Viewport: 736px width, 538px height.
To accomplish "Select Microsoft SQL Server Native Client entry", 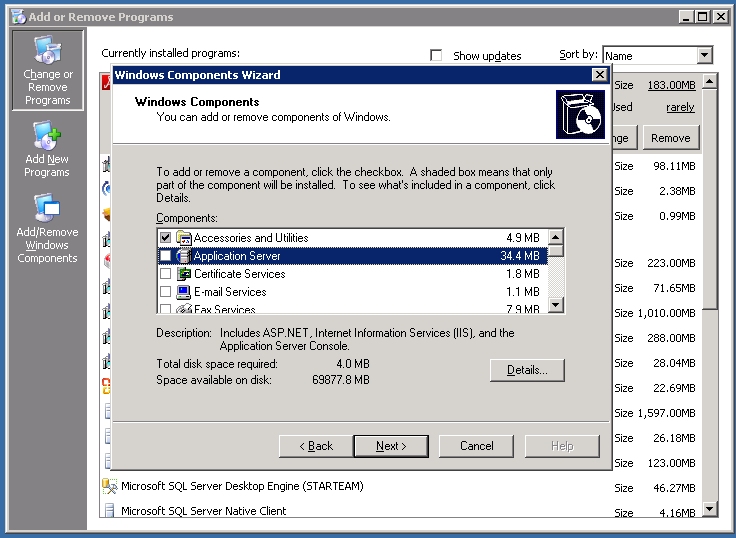I will pyautogui.click(x=203, y=511).
